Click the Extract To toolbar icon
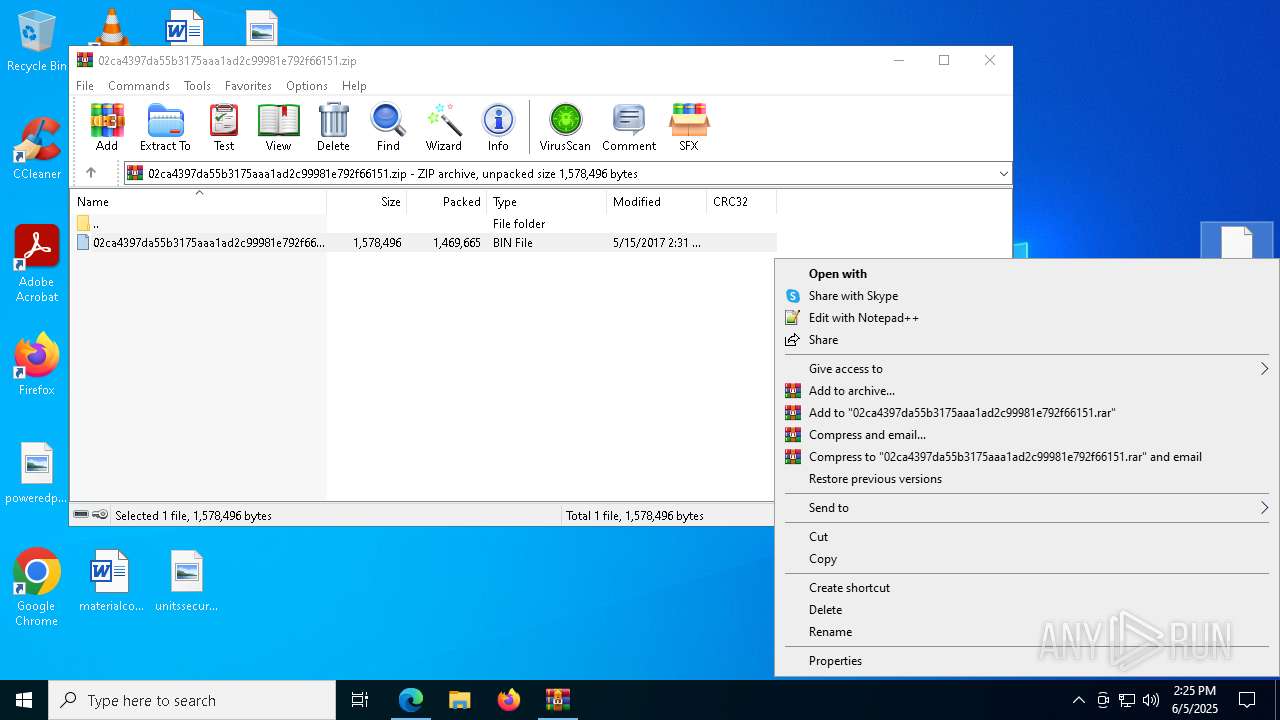The image size is (1280, 720). (165, 127)
